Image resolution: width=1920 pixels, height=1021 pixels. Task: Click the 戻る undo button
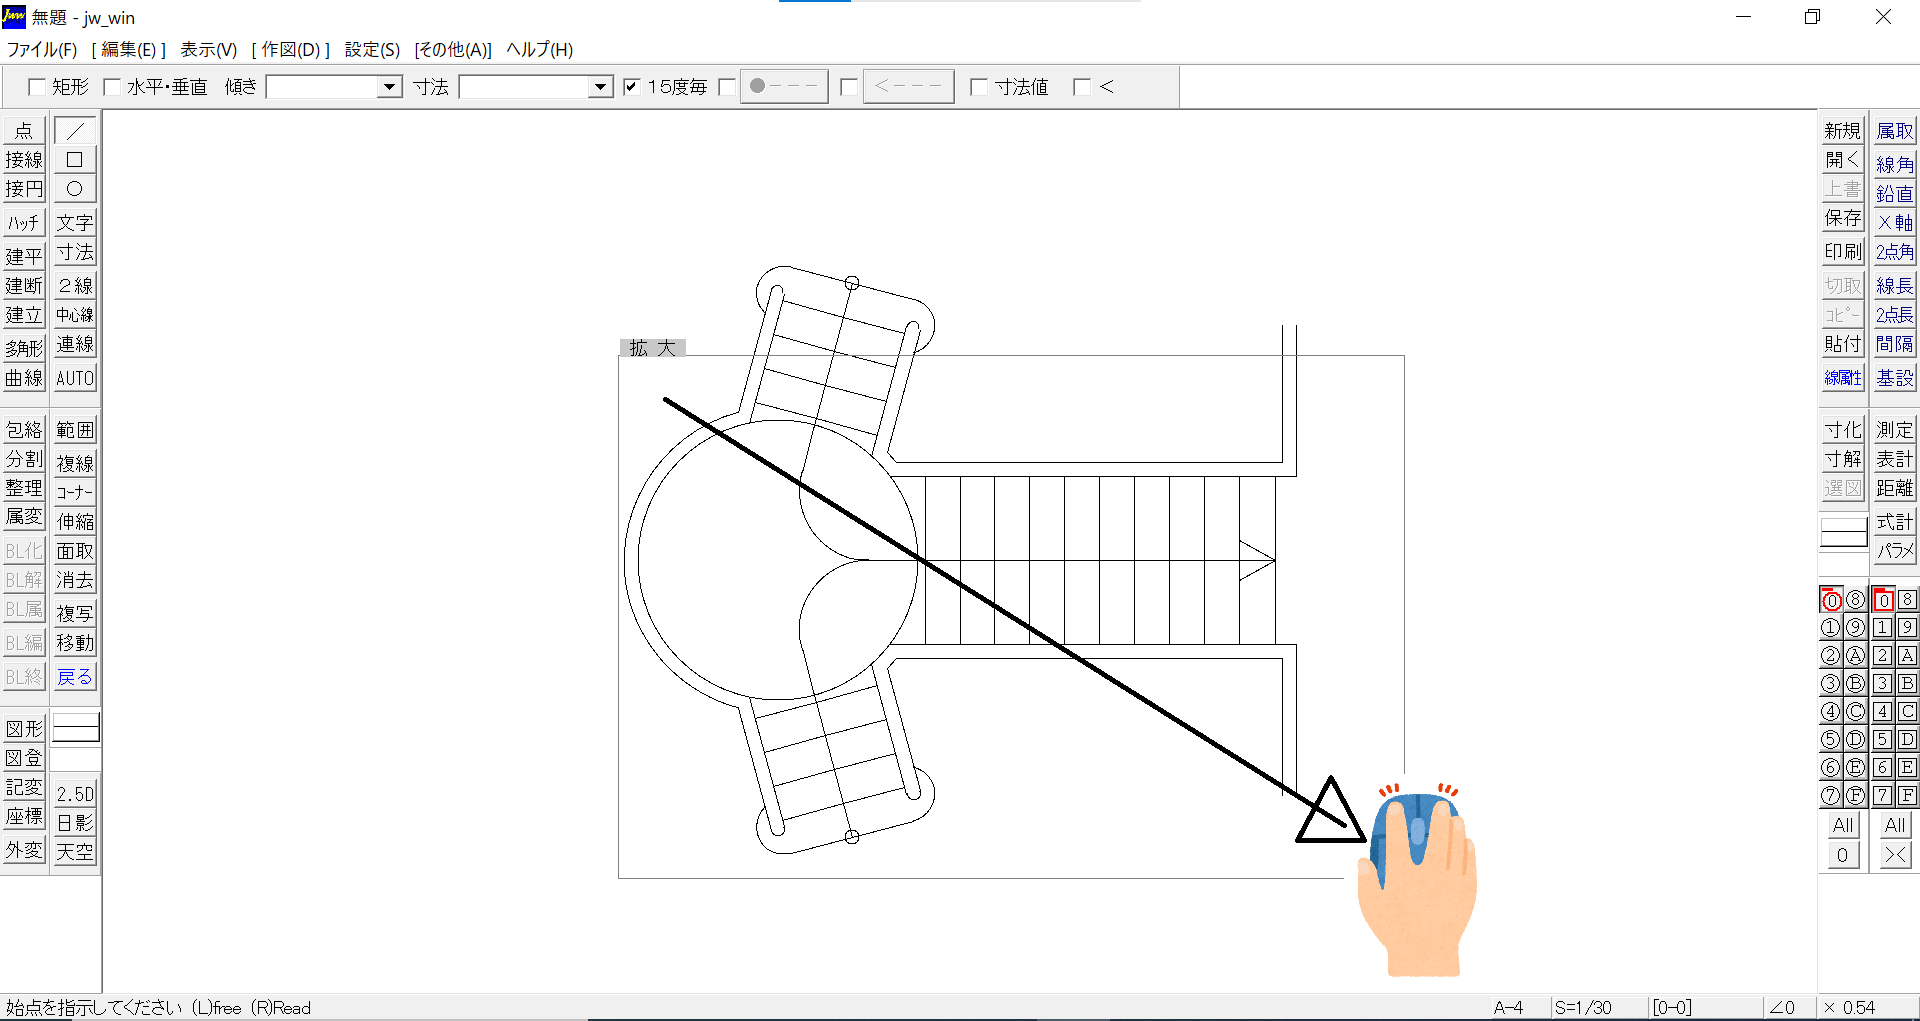pyautogui.click(x=75, y=677)
